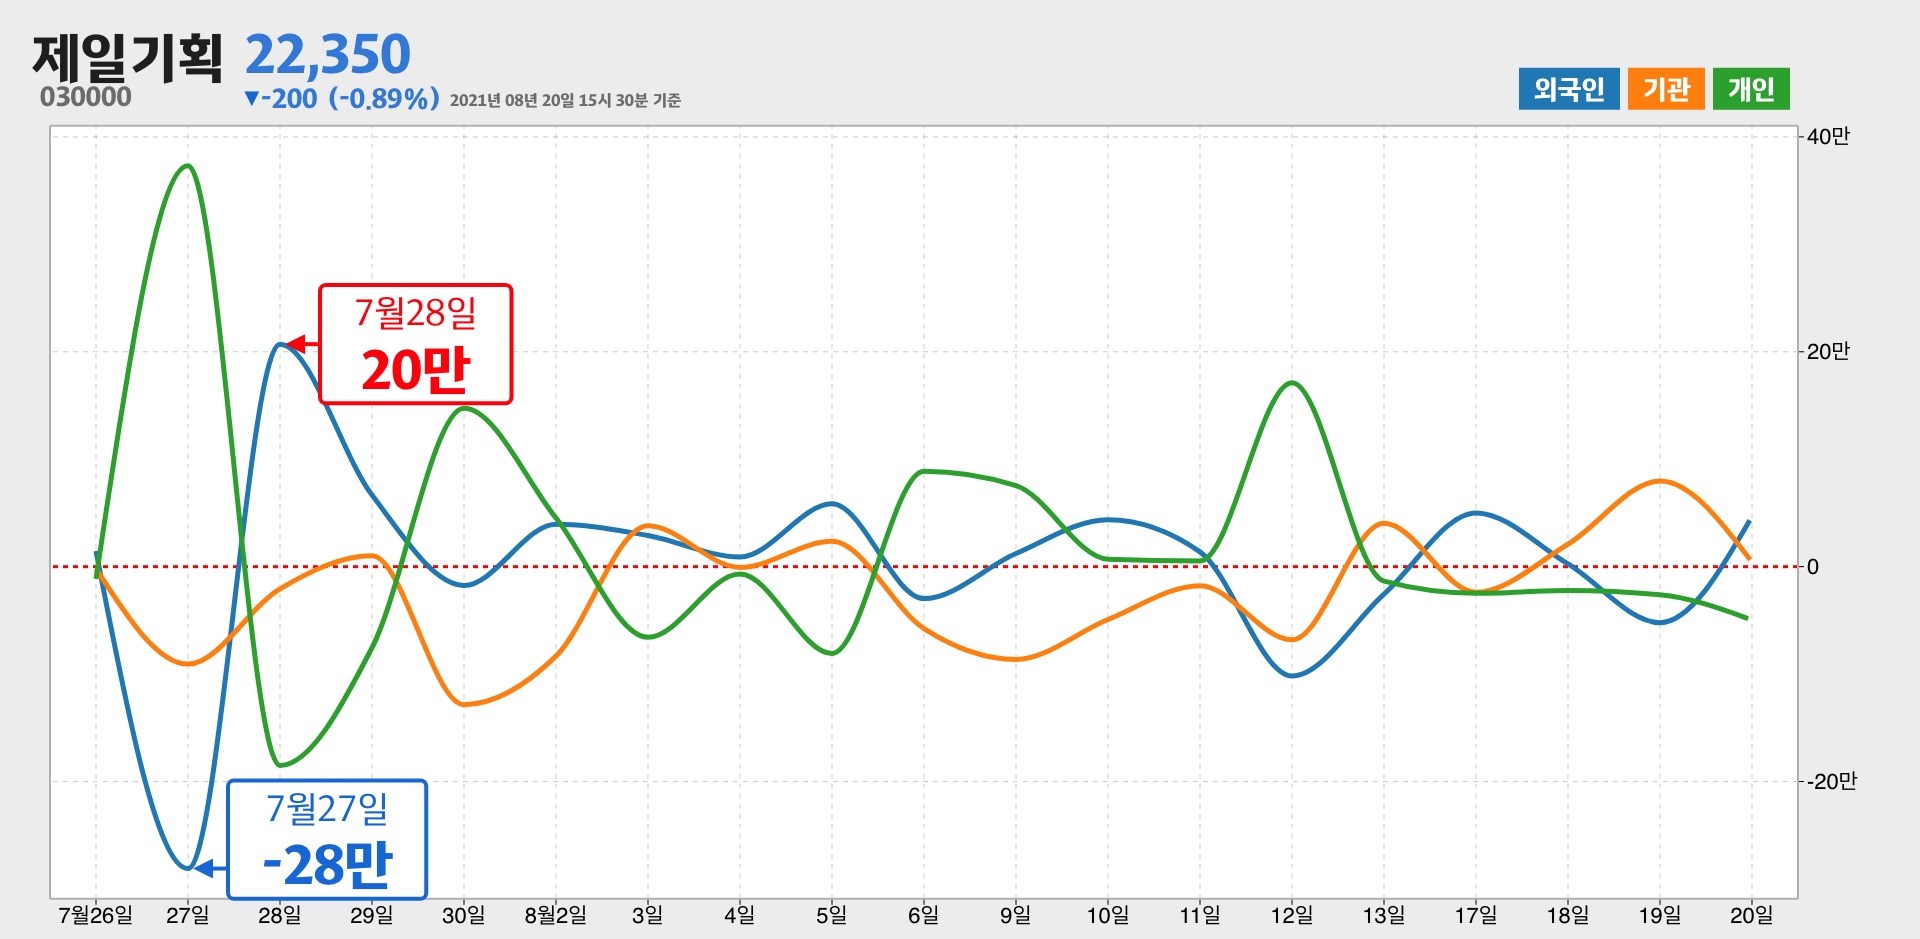Click the 30일 x-axis label
1920x939 pixels.
coord(464,915)
